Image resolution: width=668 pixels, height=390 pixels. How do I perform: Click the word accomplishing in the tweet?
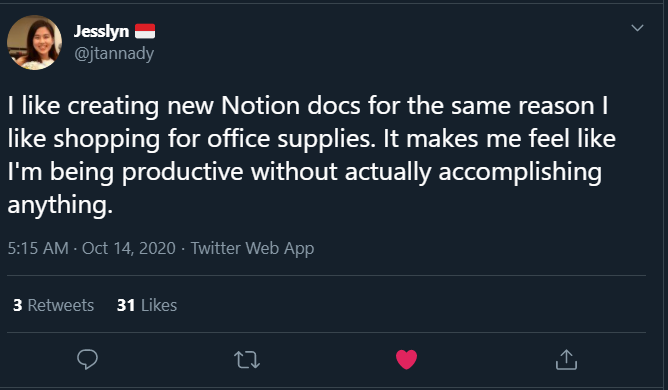coord(520,172)
